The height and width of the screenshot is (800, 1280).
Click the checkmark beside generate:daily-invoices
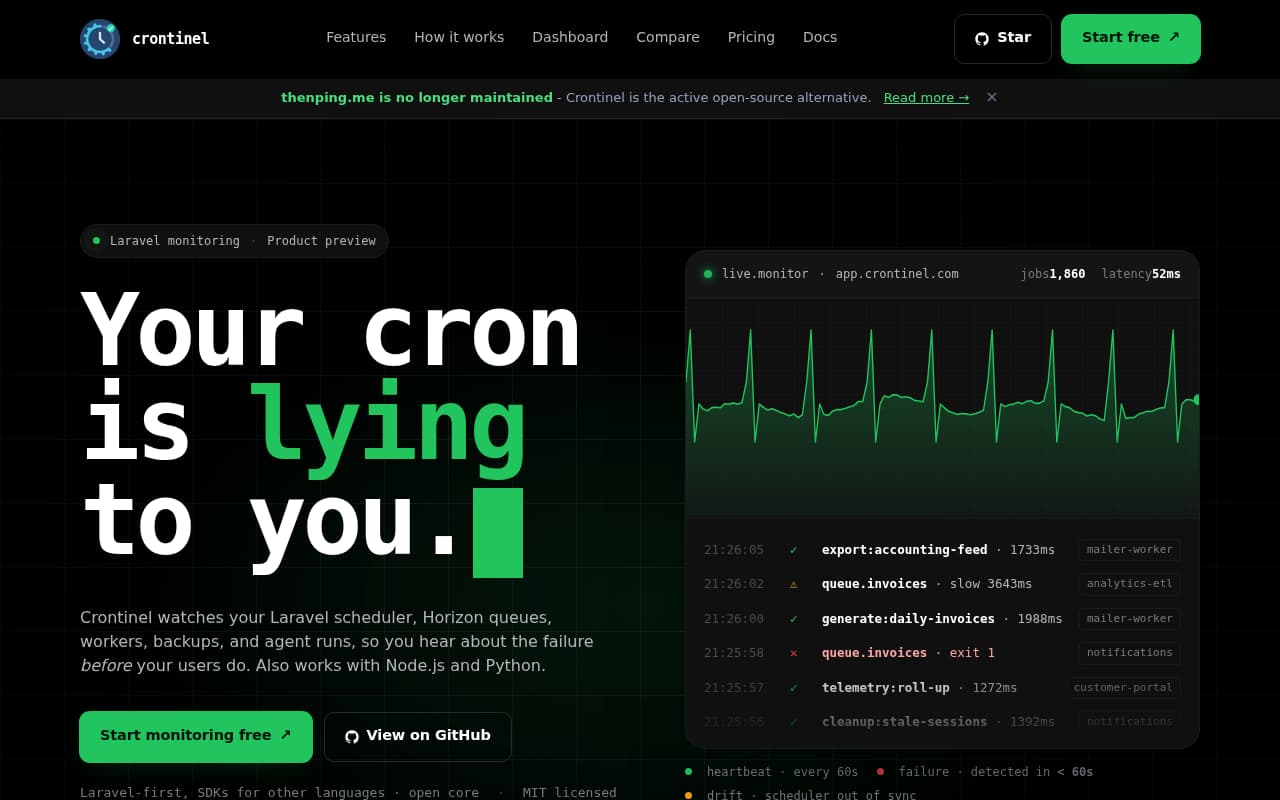(x=794, y=619)
